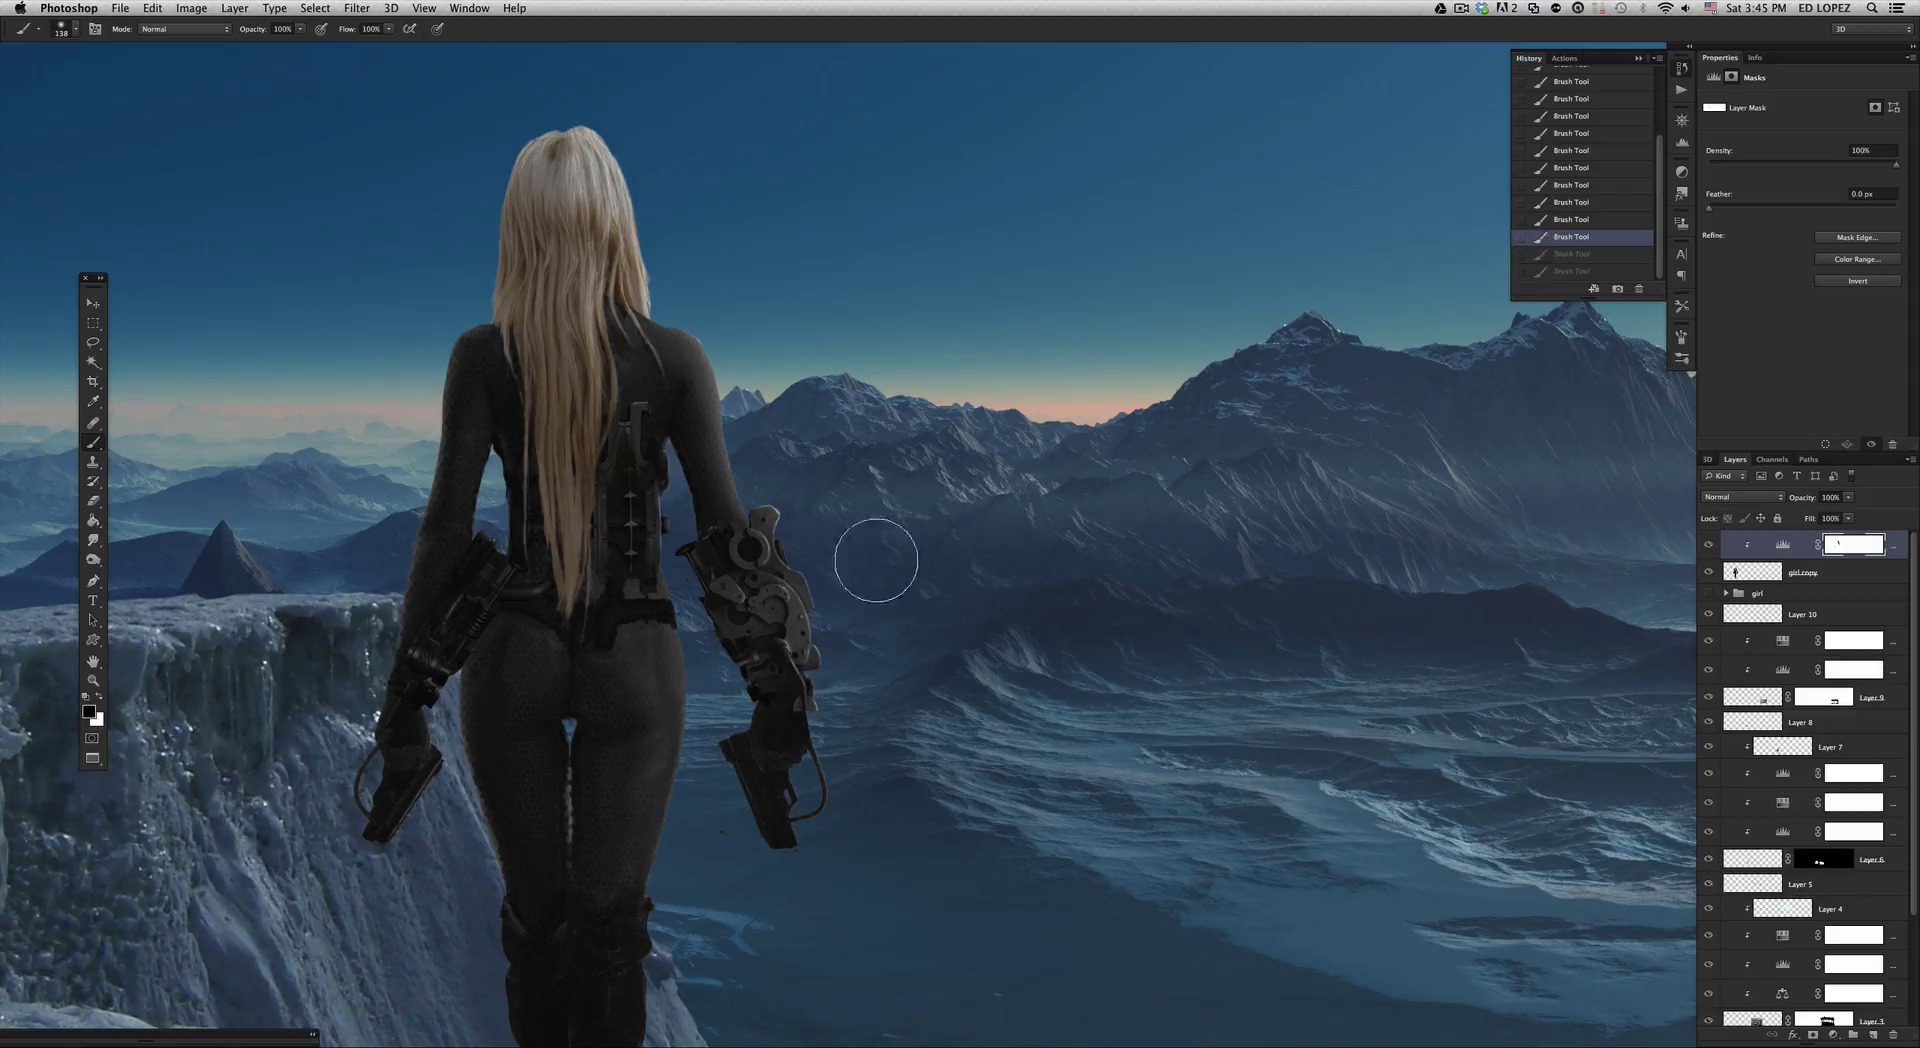Image resolution: width=1920 pixels, height=1048 pixels.
Task: Select the Rectangular Marquee tool
Action: pyautogui.click(x=93, y=323)
